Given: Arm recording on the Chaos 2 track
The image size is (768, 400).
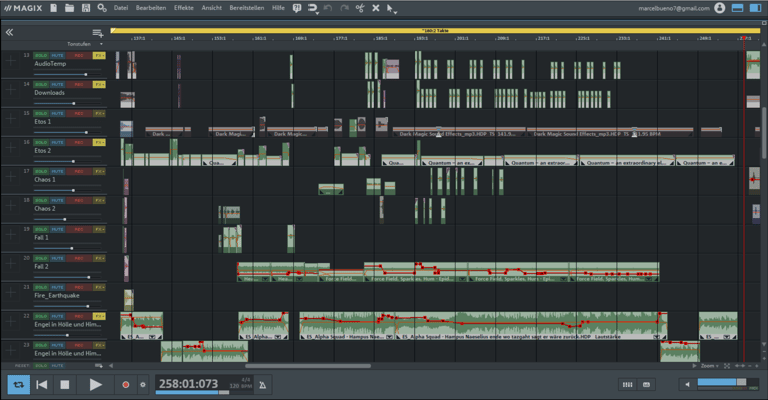Looking at the screenshot, I should 79,200.
